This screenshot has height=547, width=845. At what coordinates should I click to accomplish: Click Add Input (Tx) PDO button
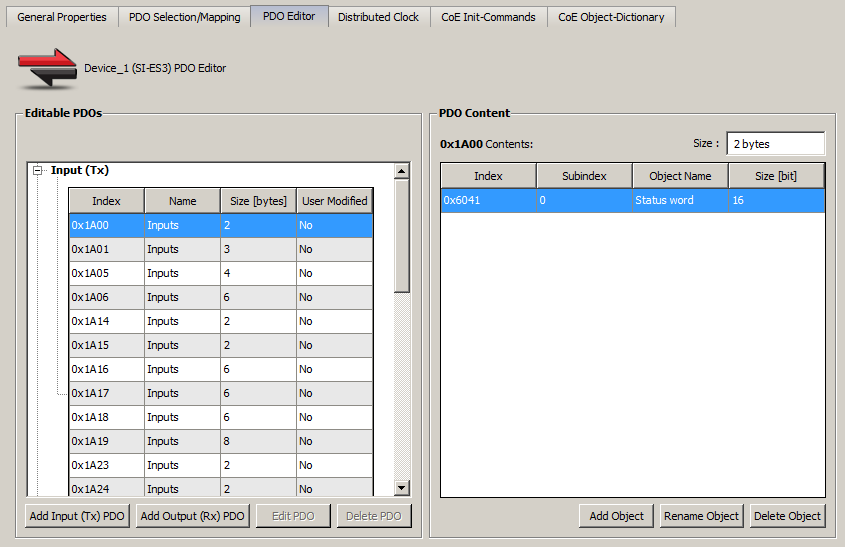tap(77, 516)
